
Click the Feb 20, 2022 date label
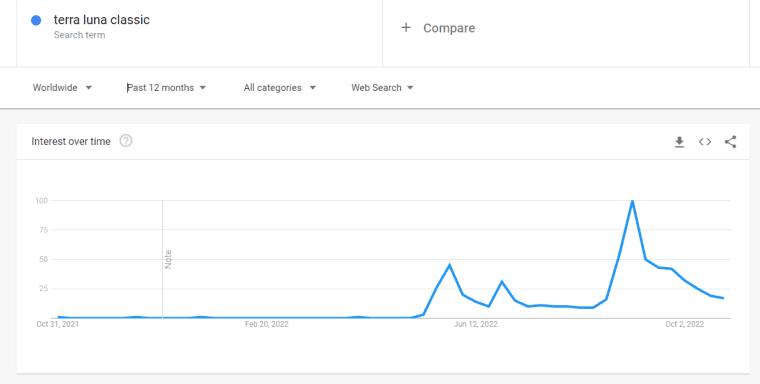point(267,324)
